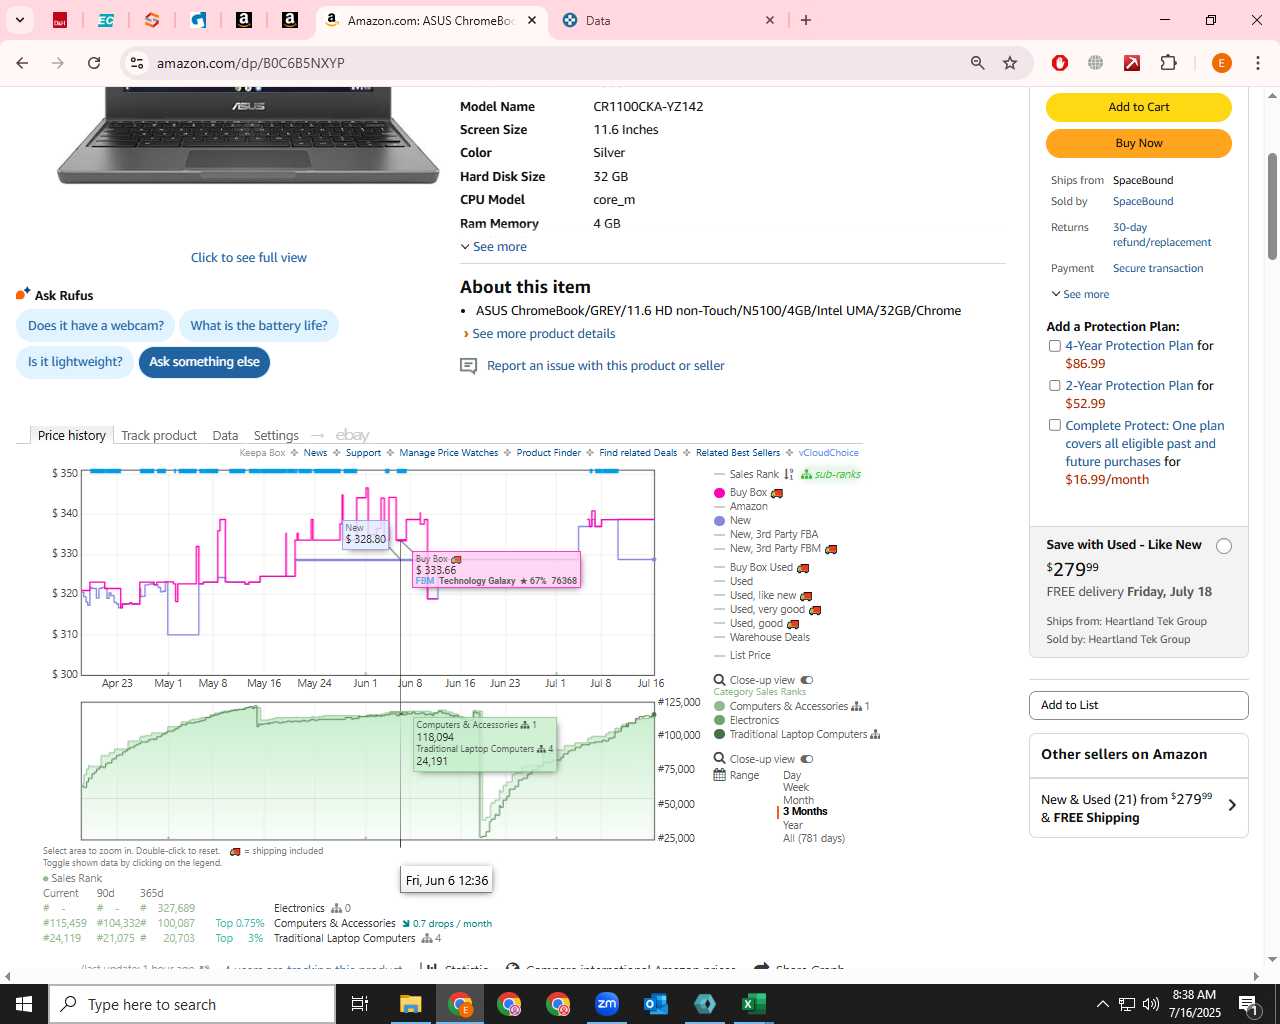Go back to previous page
Image resolution: width=1280 pixels, height=1024 pixels.
(22, 63)
